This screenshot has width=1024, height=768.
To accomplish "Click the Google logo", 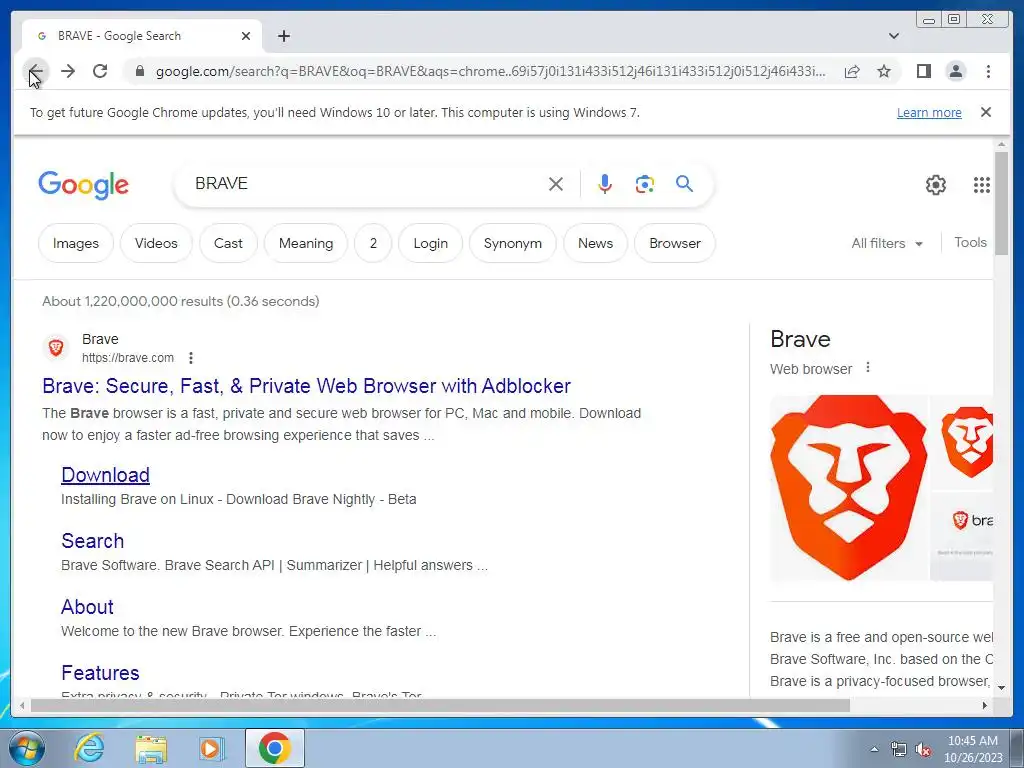I will pyautogui.click(x=84, y=185).
